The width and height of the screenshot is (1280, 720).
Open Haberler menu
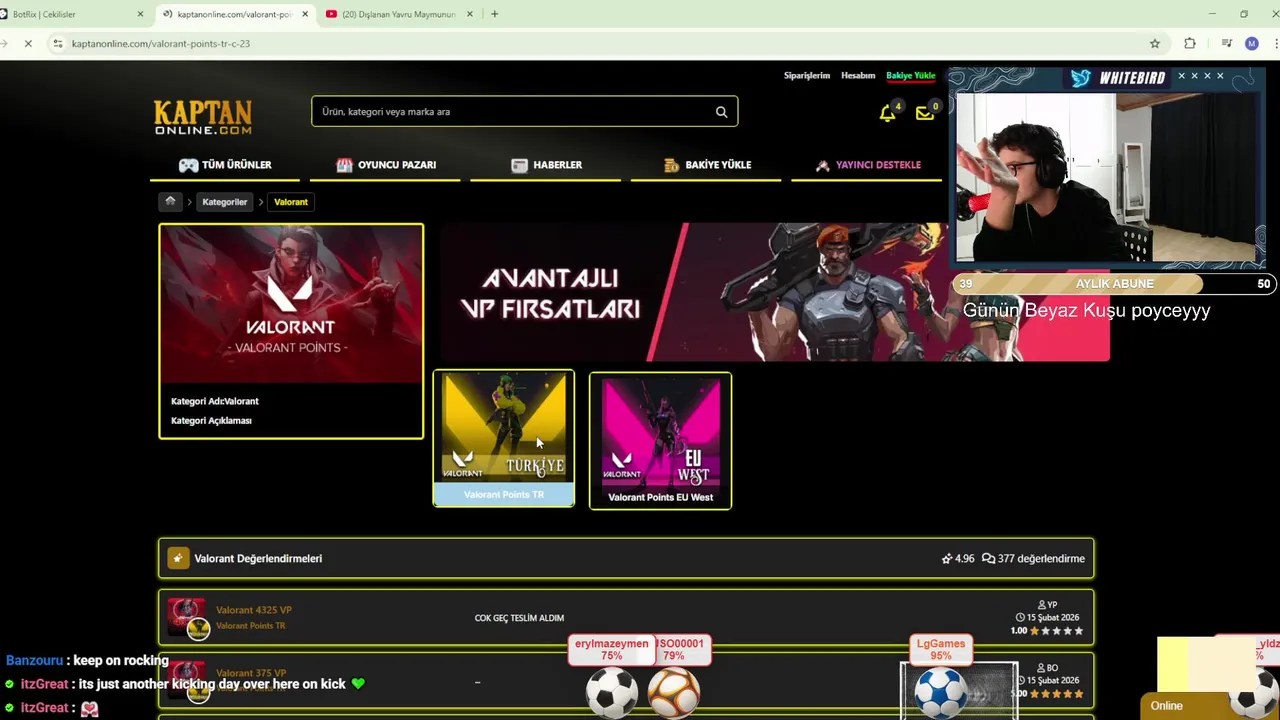coord(546,165)
